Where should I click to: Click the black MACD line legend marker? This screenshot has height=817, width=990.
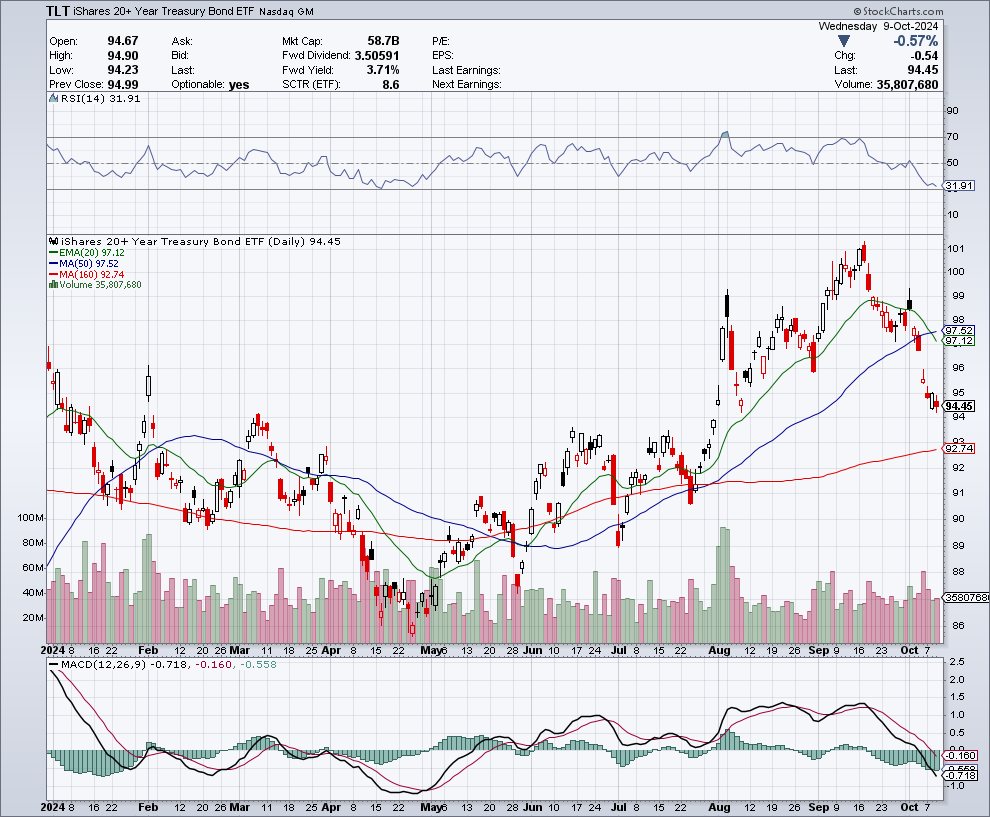(54, 664)
